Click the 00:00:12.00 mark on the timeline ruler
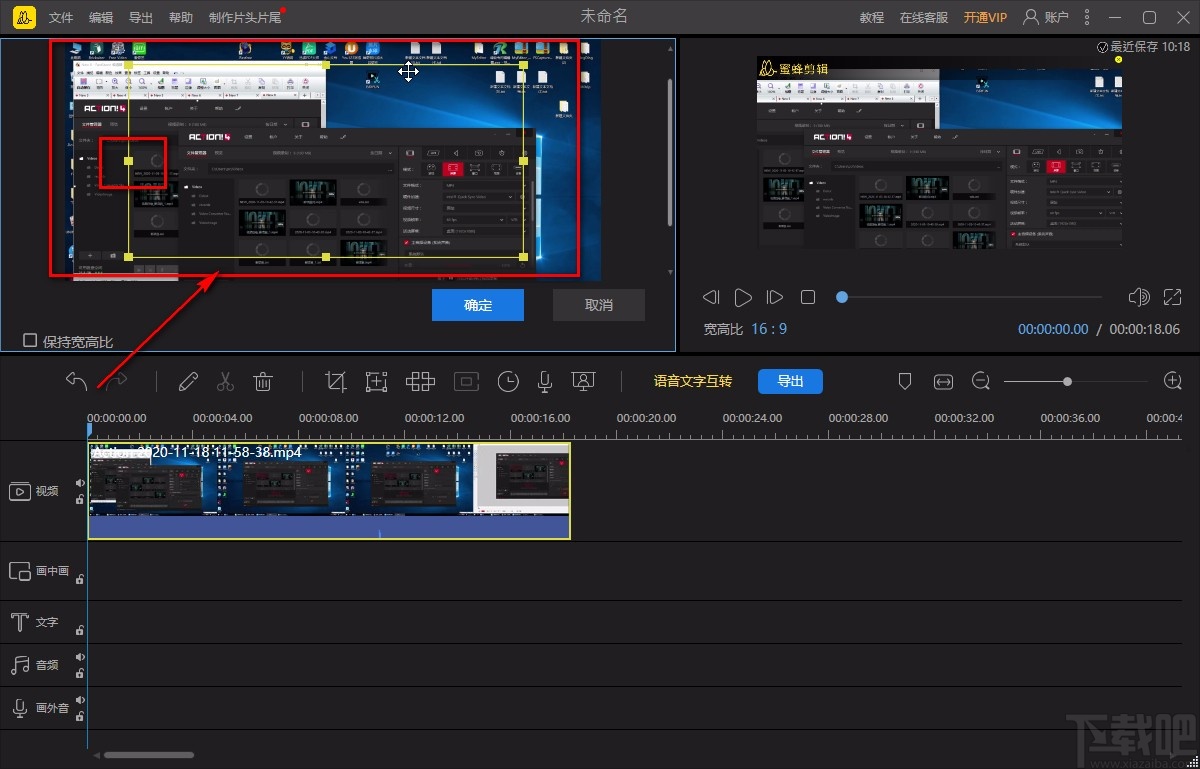 click(x=434, y=418)
